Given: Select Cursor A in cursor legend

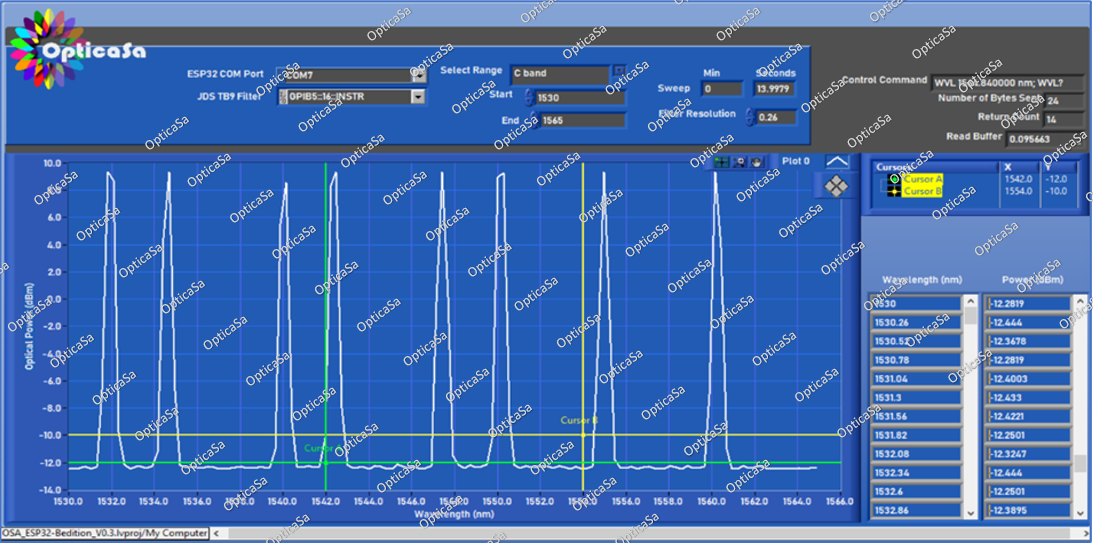Looking at the screenshot, I should pyautogui.click(x=922, y=179).
